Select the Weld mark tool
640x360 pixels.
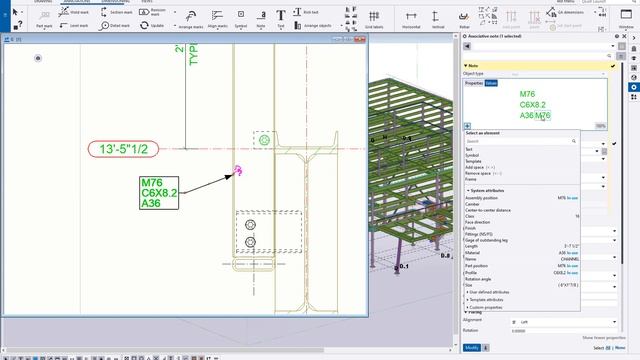point(73,12)
